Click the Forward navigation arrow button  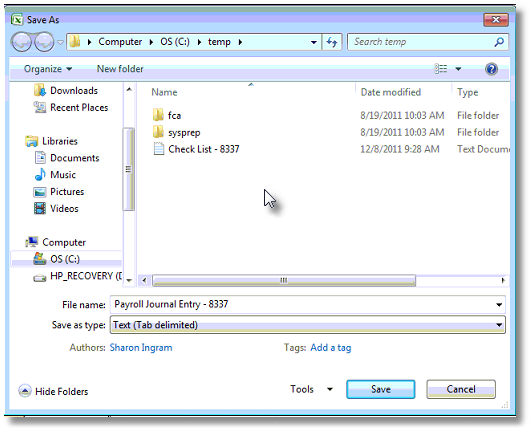pyautogui.click(x=44, y=42)
